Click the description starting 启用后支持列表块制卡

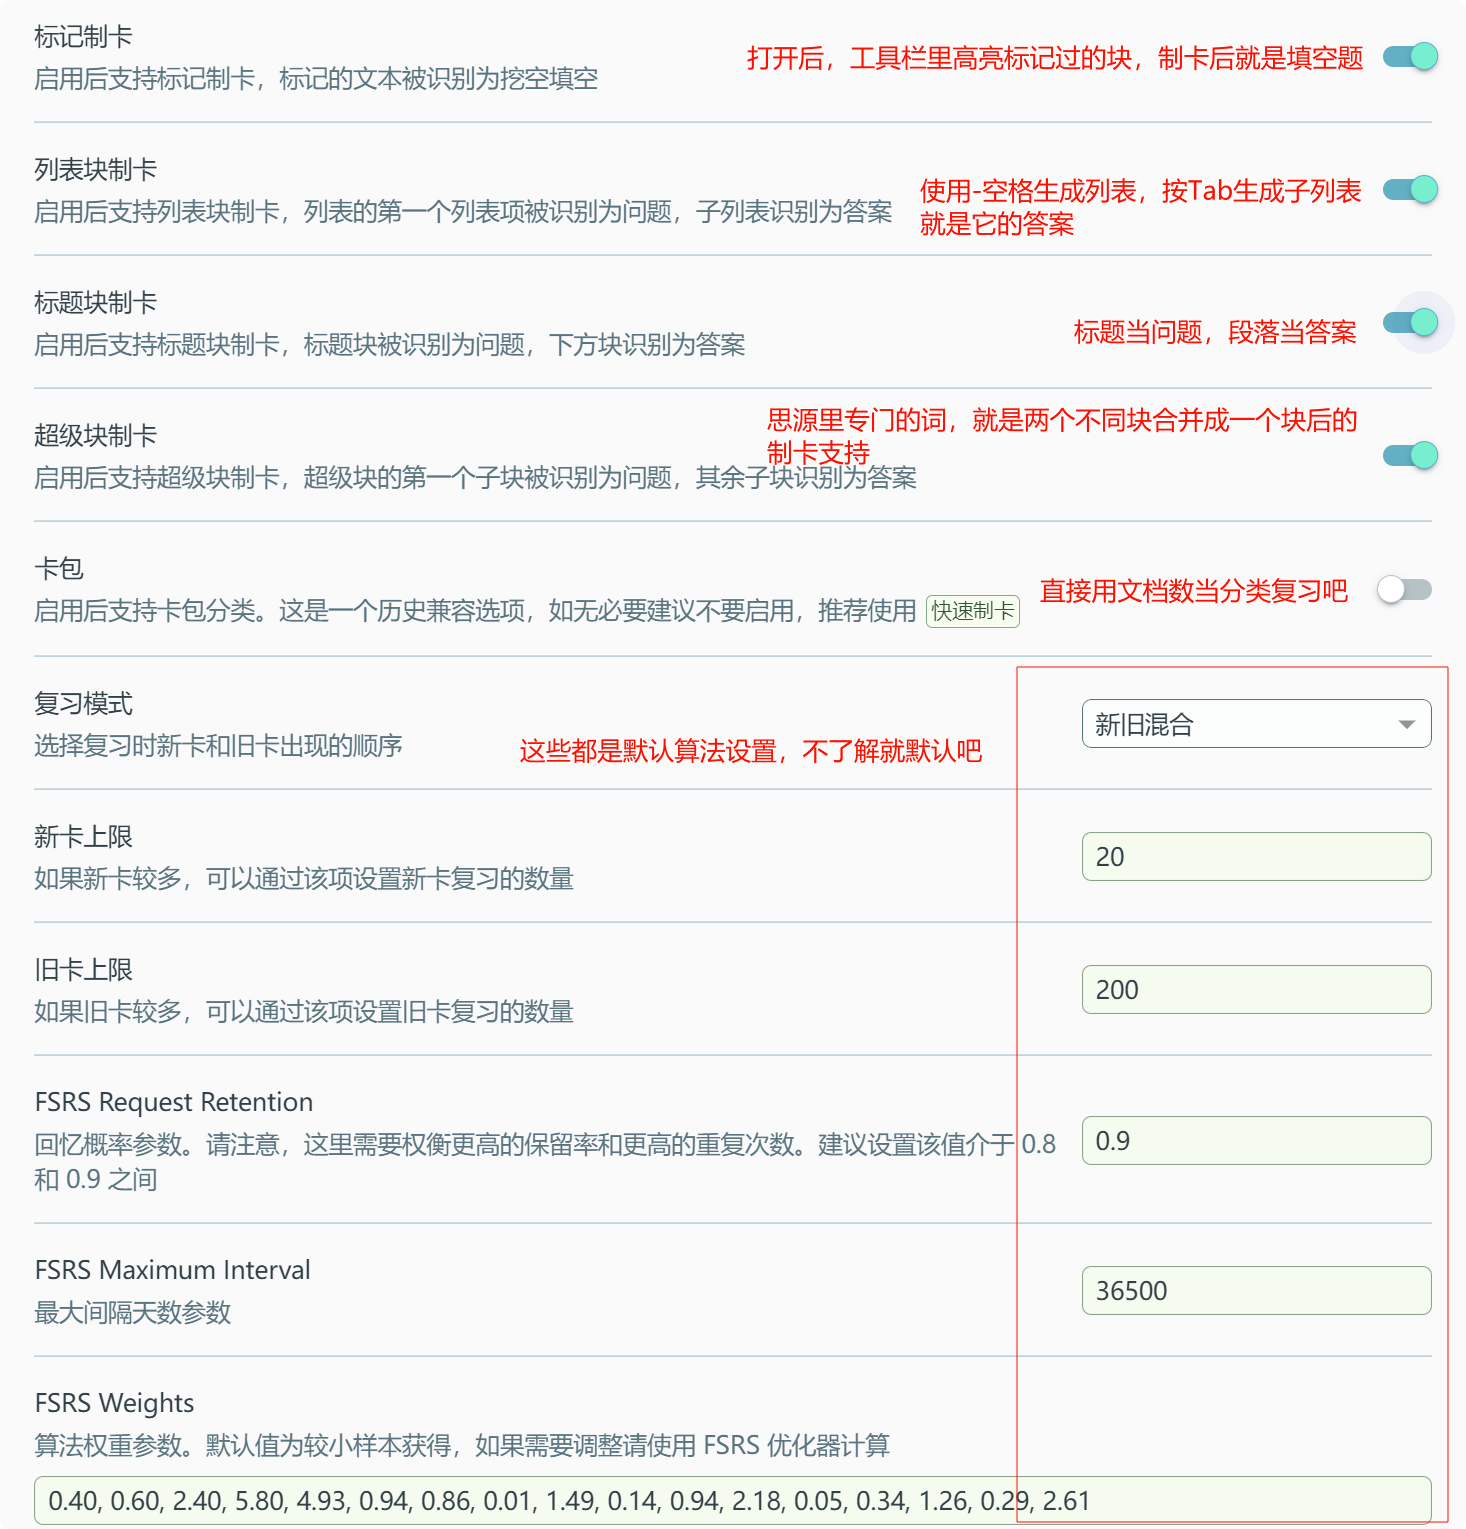463,212
